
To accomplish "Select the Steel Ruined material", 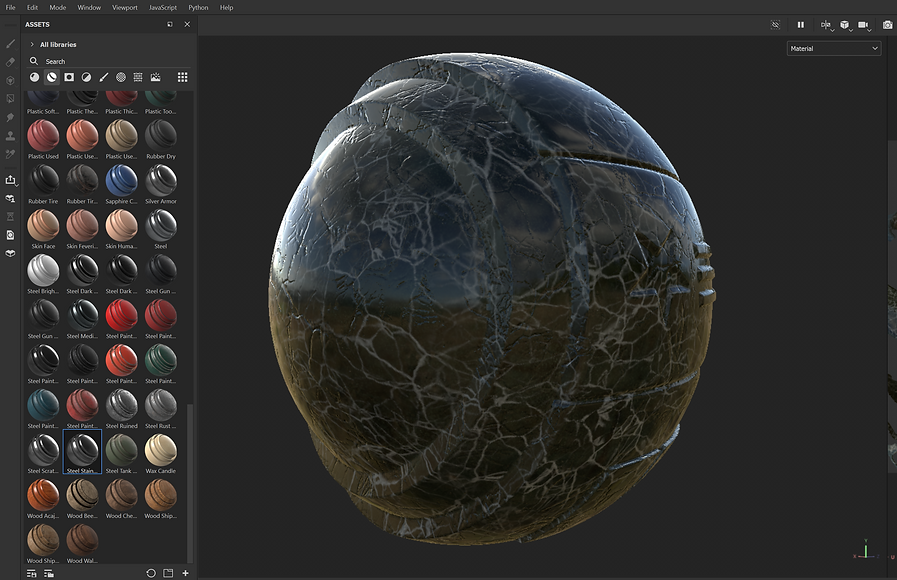I will click(121, 409).
